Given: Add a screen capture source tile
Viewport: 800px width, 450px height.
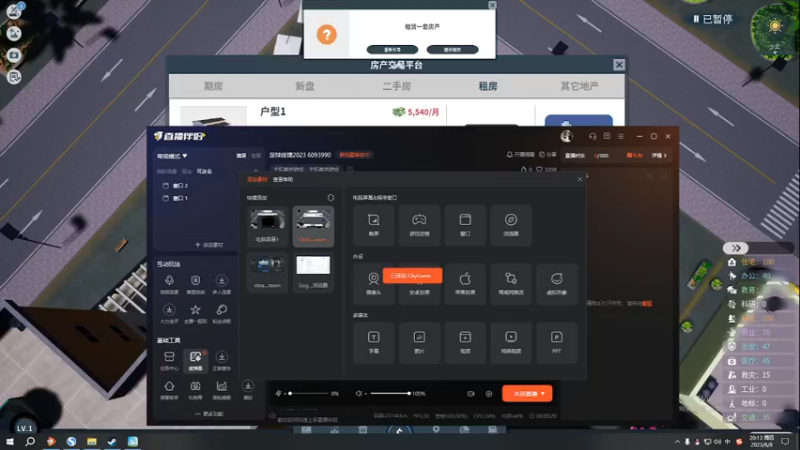Looking at the screenshot, I should (x=373, y=225).
